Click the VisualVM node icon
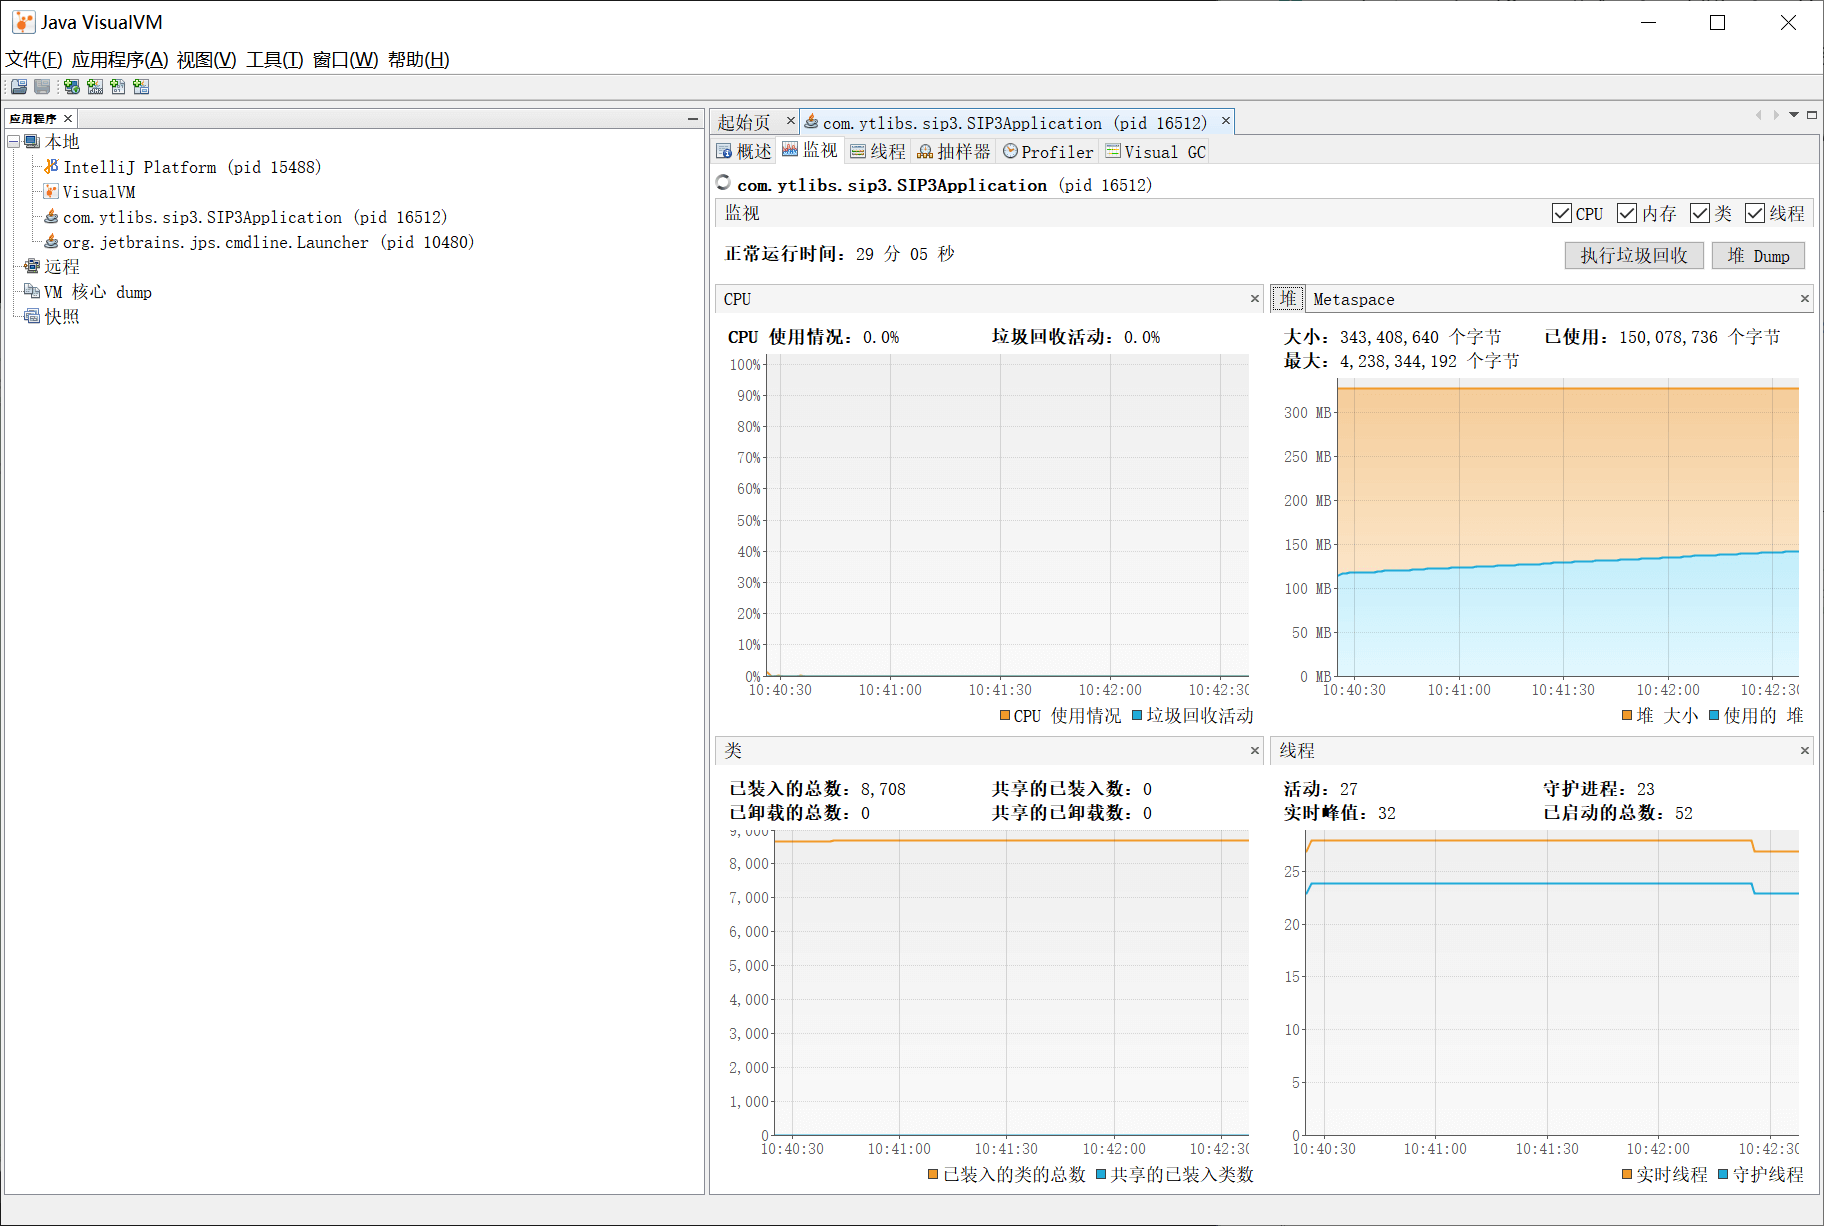 click(51, 192)
